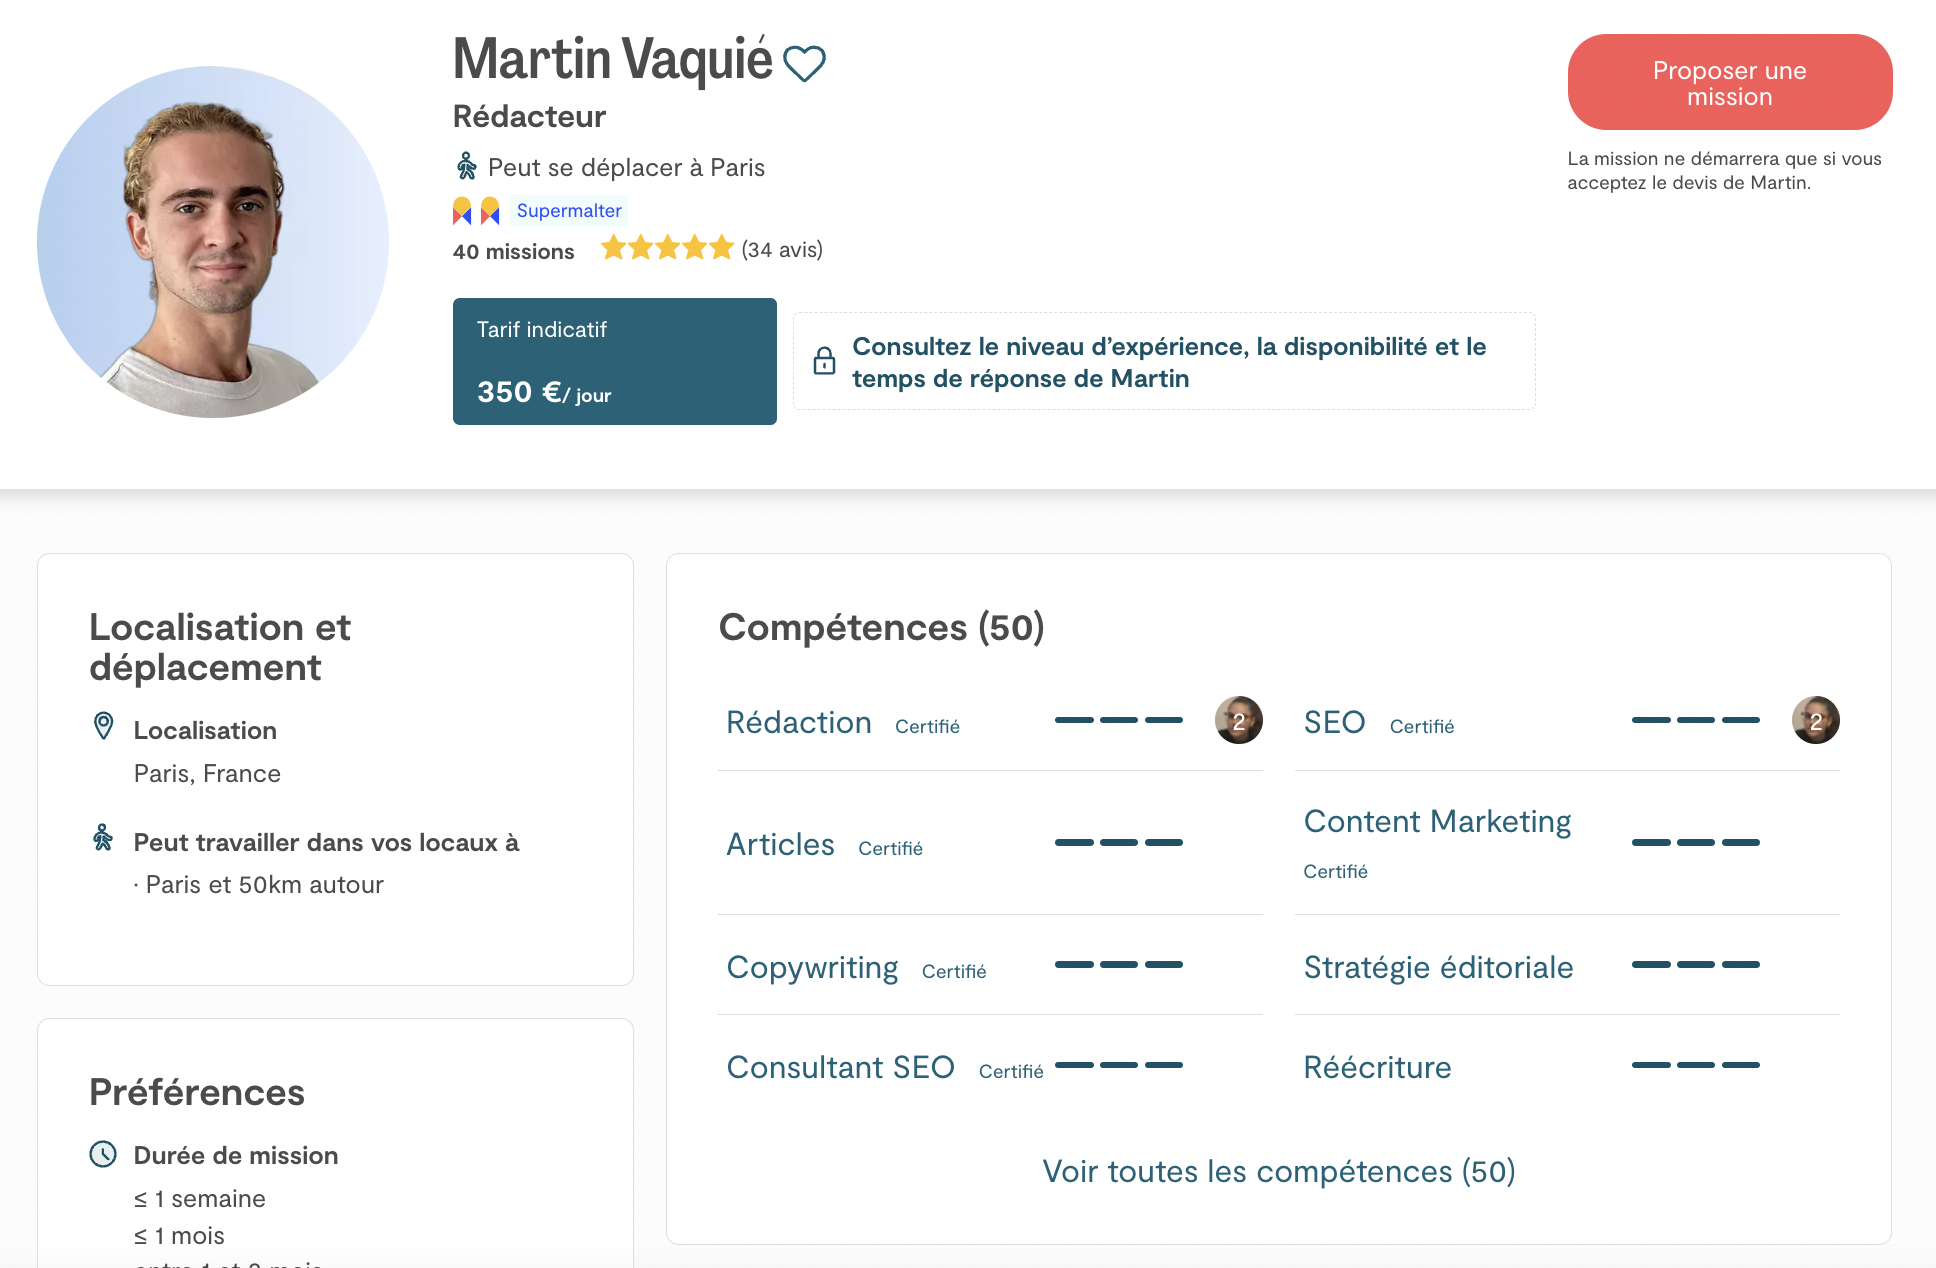1936x1268 pixels.
Task: Click the recommender avatar next to Rédaction
Action: coord(1238,720)
